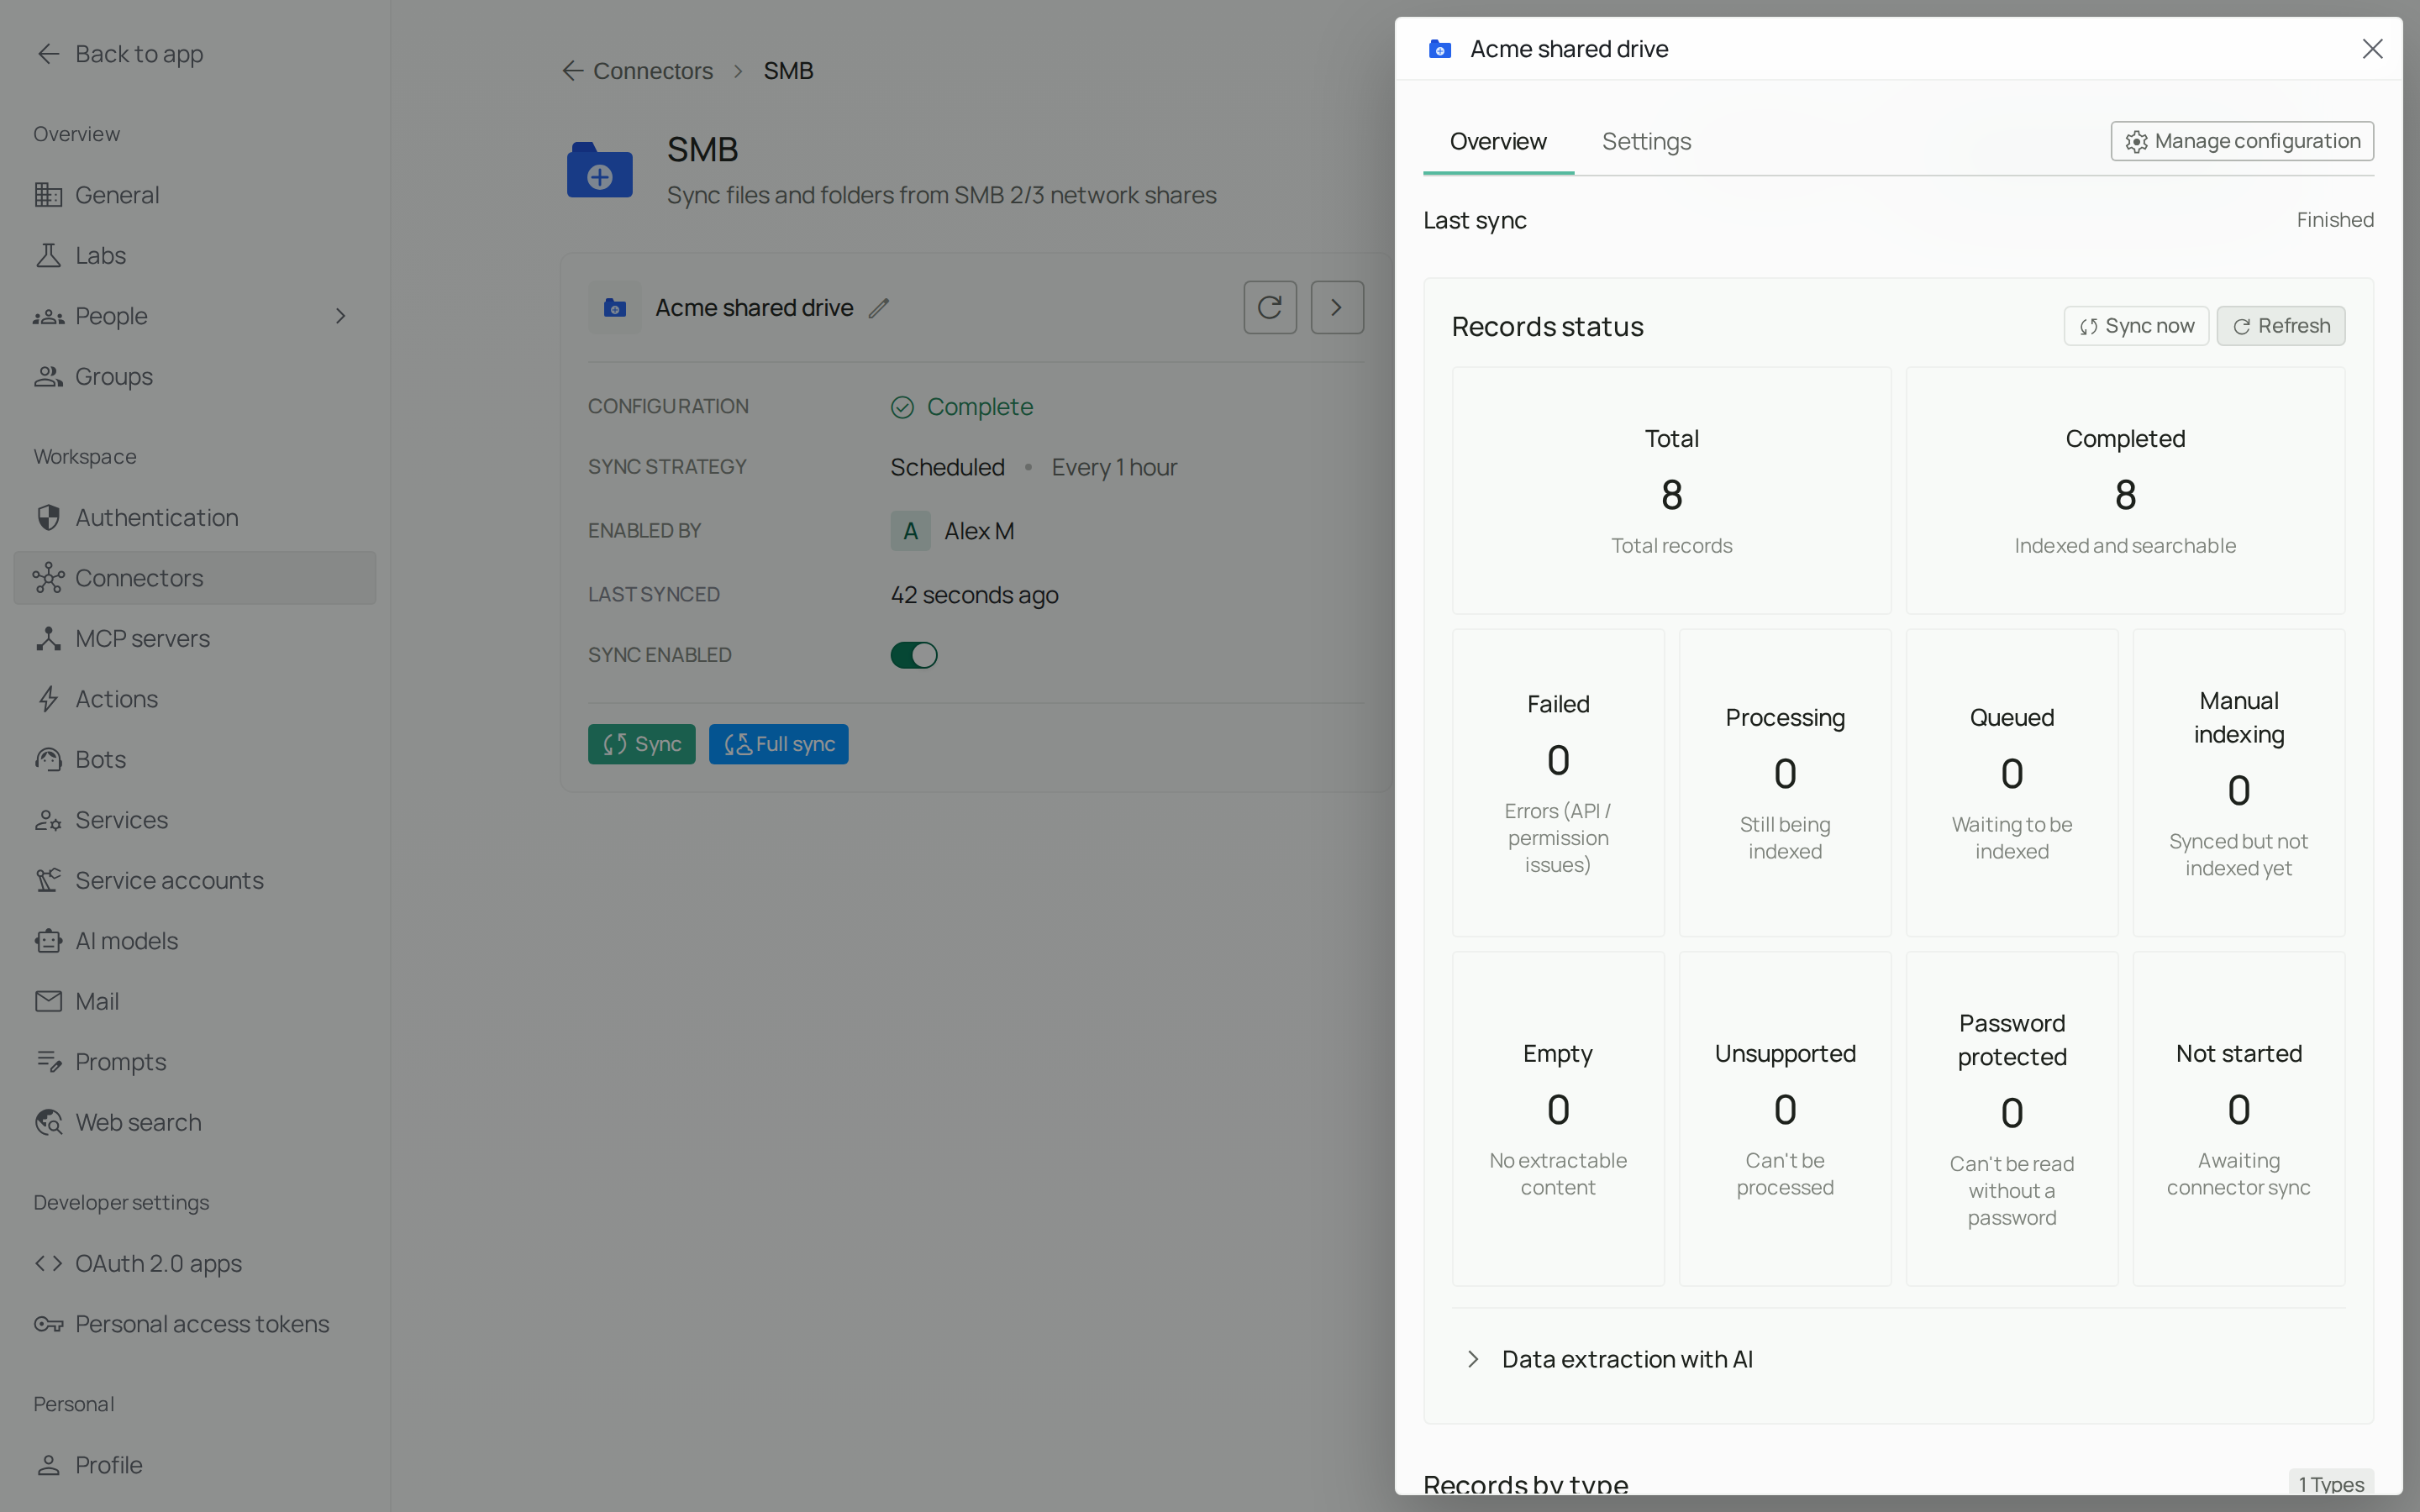Screen dimensions: 2420x1512
Task: Select the Overview tab in panel
Action: click(x=1498, y=141)
